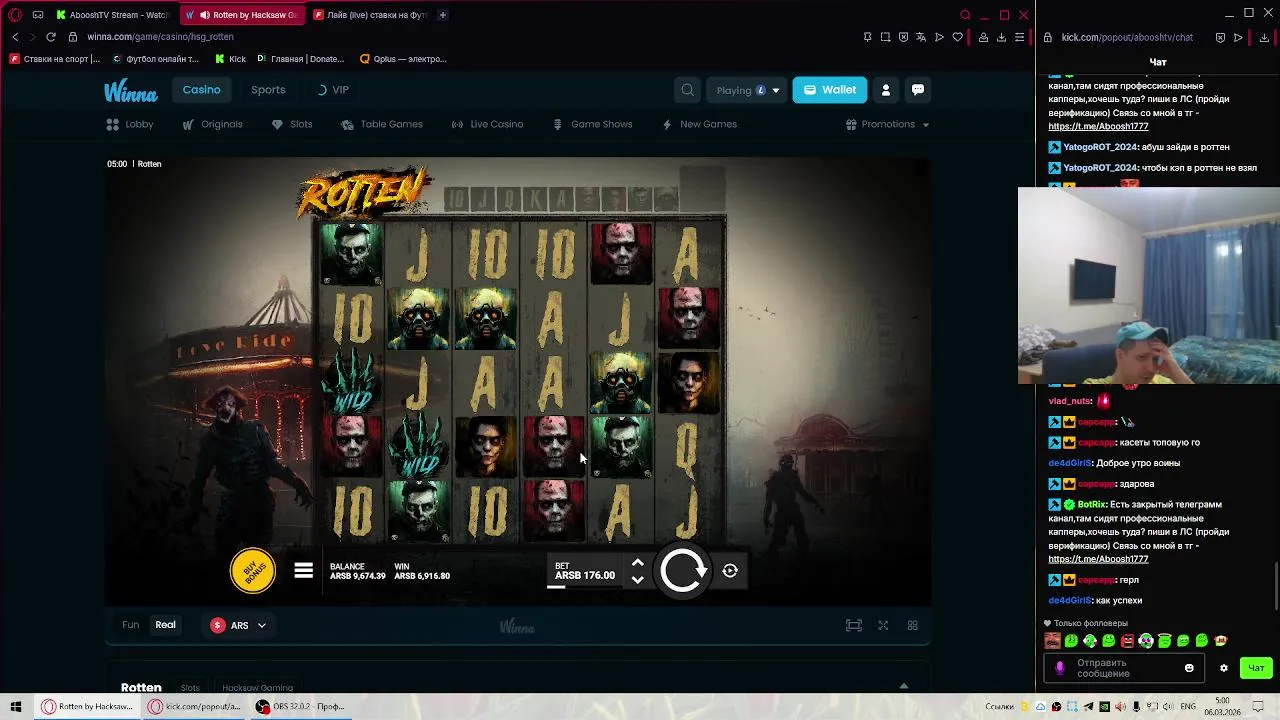Open the account profile icon

pos(885,90)
